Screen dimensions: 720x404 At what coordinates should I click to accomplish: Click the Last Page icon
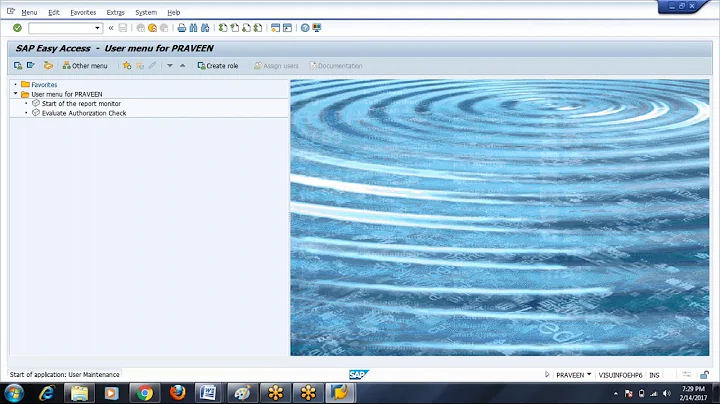coord(258,28)
